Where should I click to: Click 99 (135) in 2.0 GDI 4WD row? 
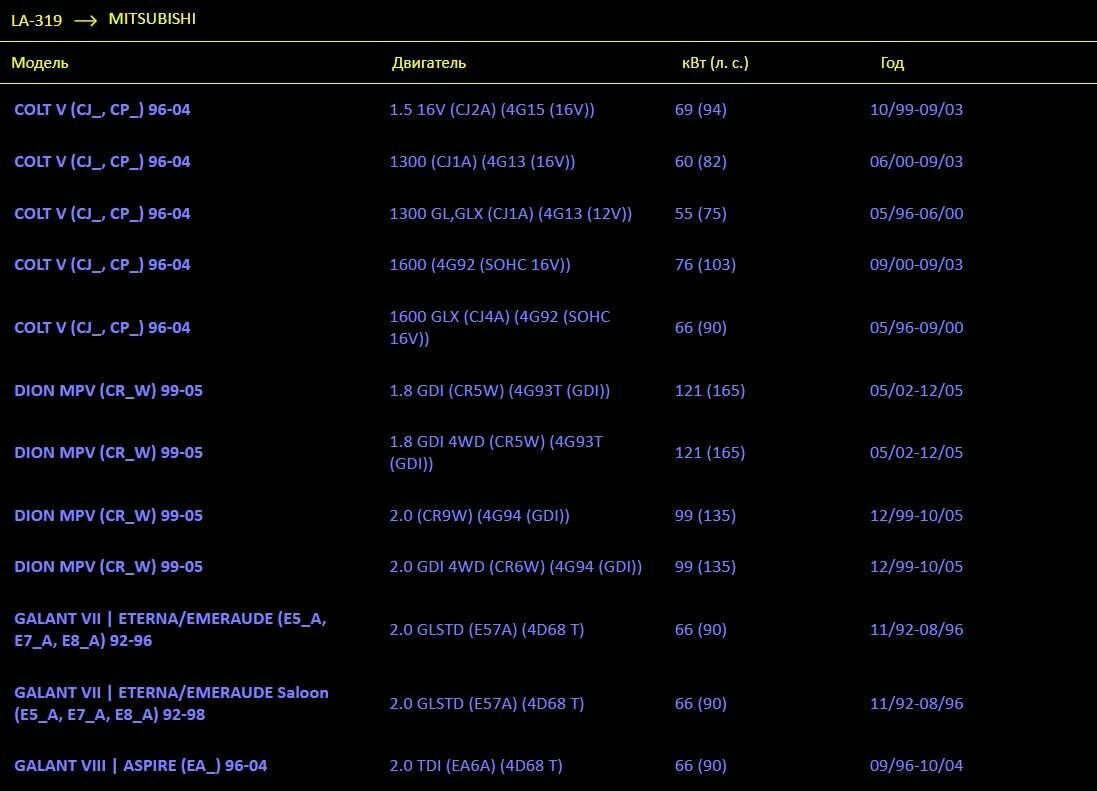pyautogui.click(x=705, y=566)
